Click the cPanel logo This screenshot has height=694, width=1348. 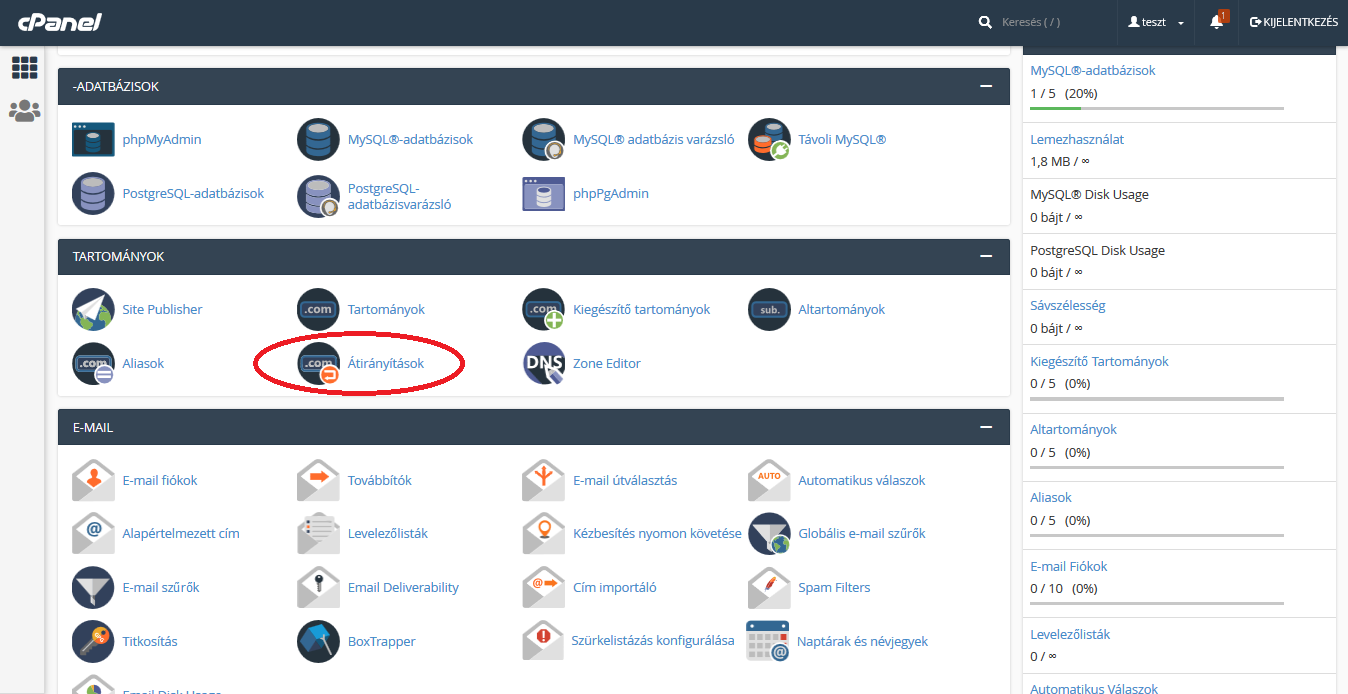58,22
